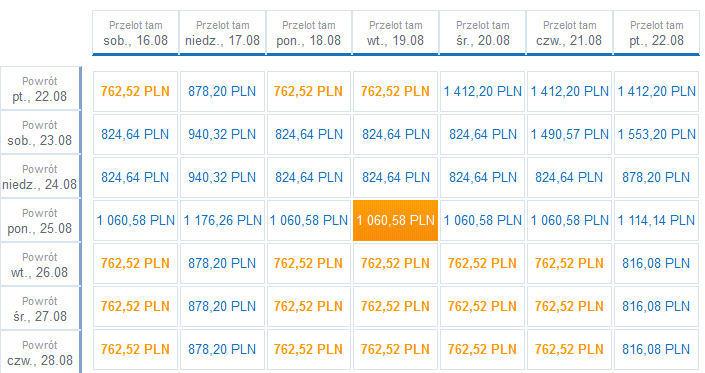Open outbound column header pt., 22.08
The height and width of the screenshot is (373, 705).
[656, 33]
